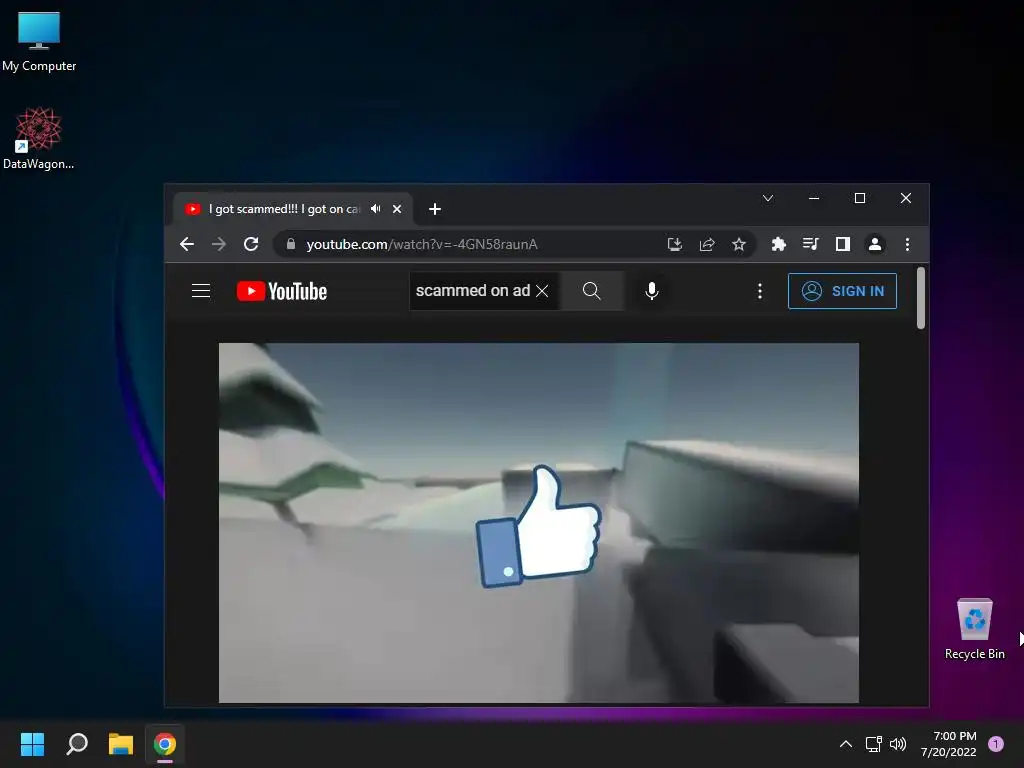Image resolution: width=1024 pixels, height=768 pixels.
Task: Go back to previous page in Chrome
Action: (187, 244)
